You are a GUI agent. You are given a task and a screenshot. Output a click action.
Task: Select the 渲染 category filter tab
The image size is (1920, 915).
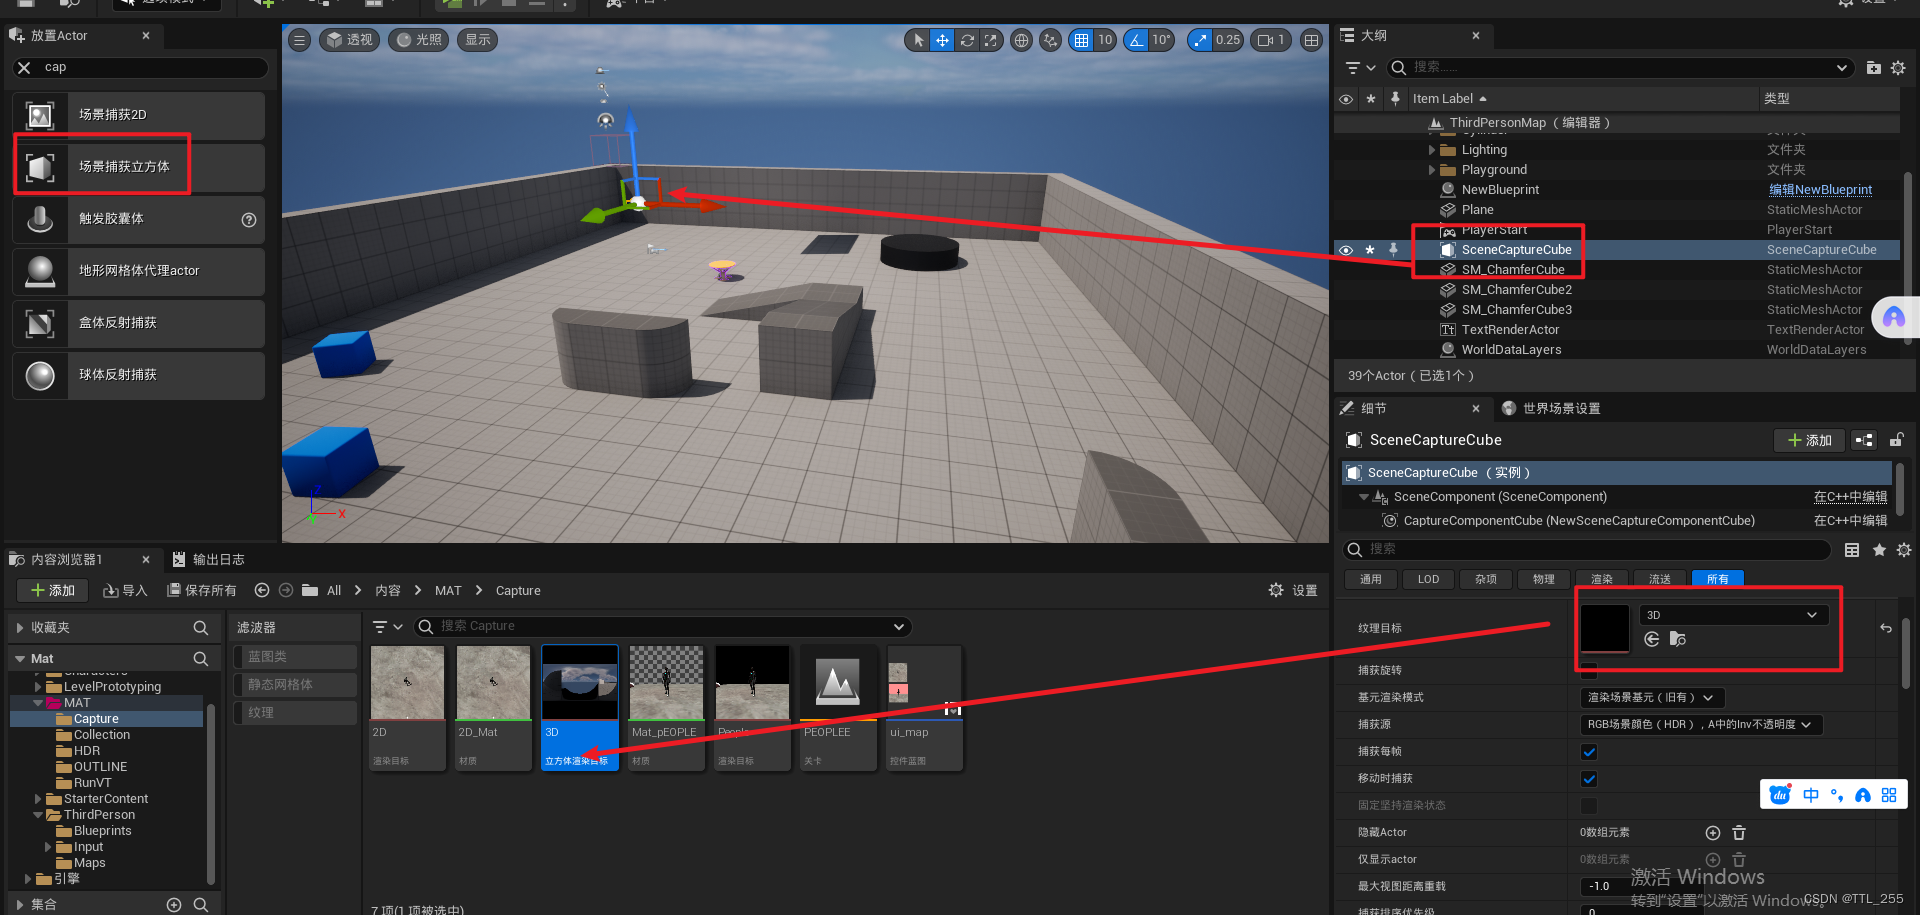pos(1602,579)
